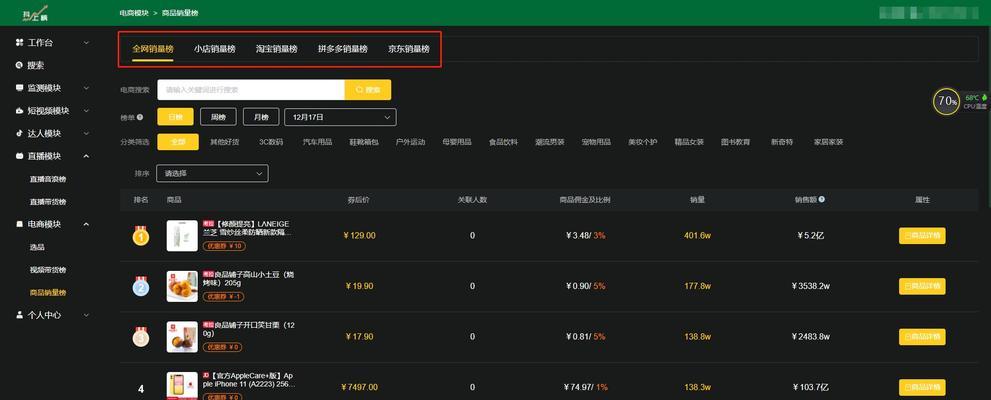Image resolution: width=991 pixels, height=400 pixels.
Task: Filter by 户外运动 category
Action: coord(410,142)
